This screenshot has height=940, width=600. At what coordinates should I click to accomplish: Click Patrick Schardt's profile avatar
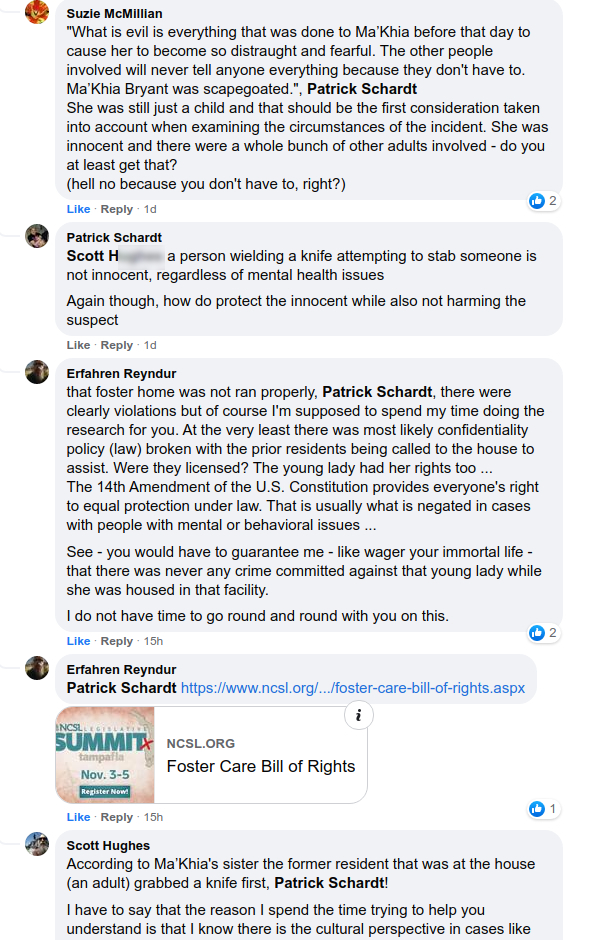click(37, 236)
